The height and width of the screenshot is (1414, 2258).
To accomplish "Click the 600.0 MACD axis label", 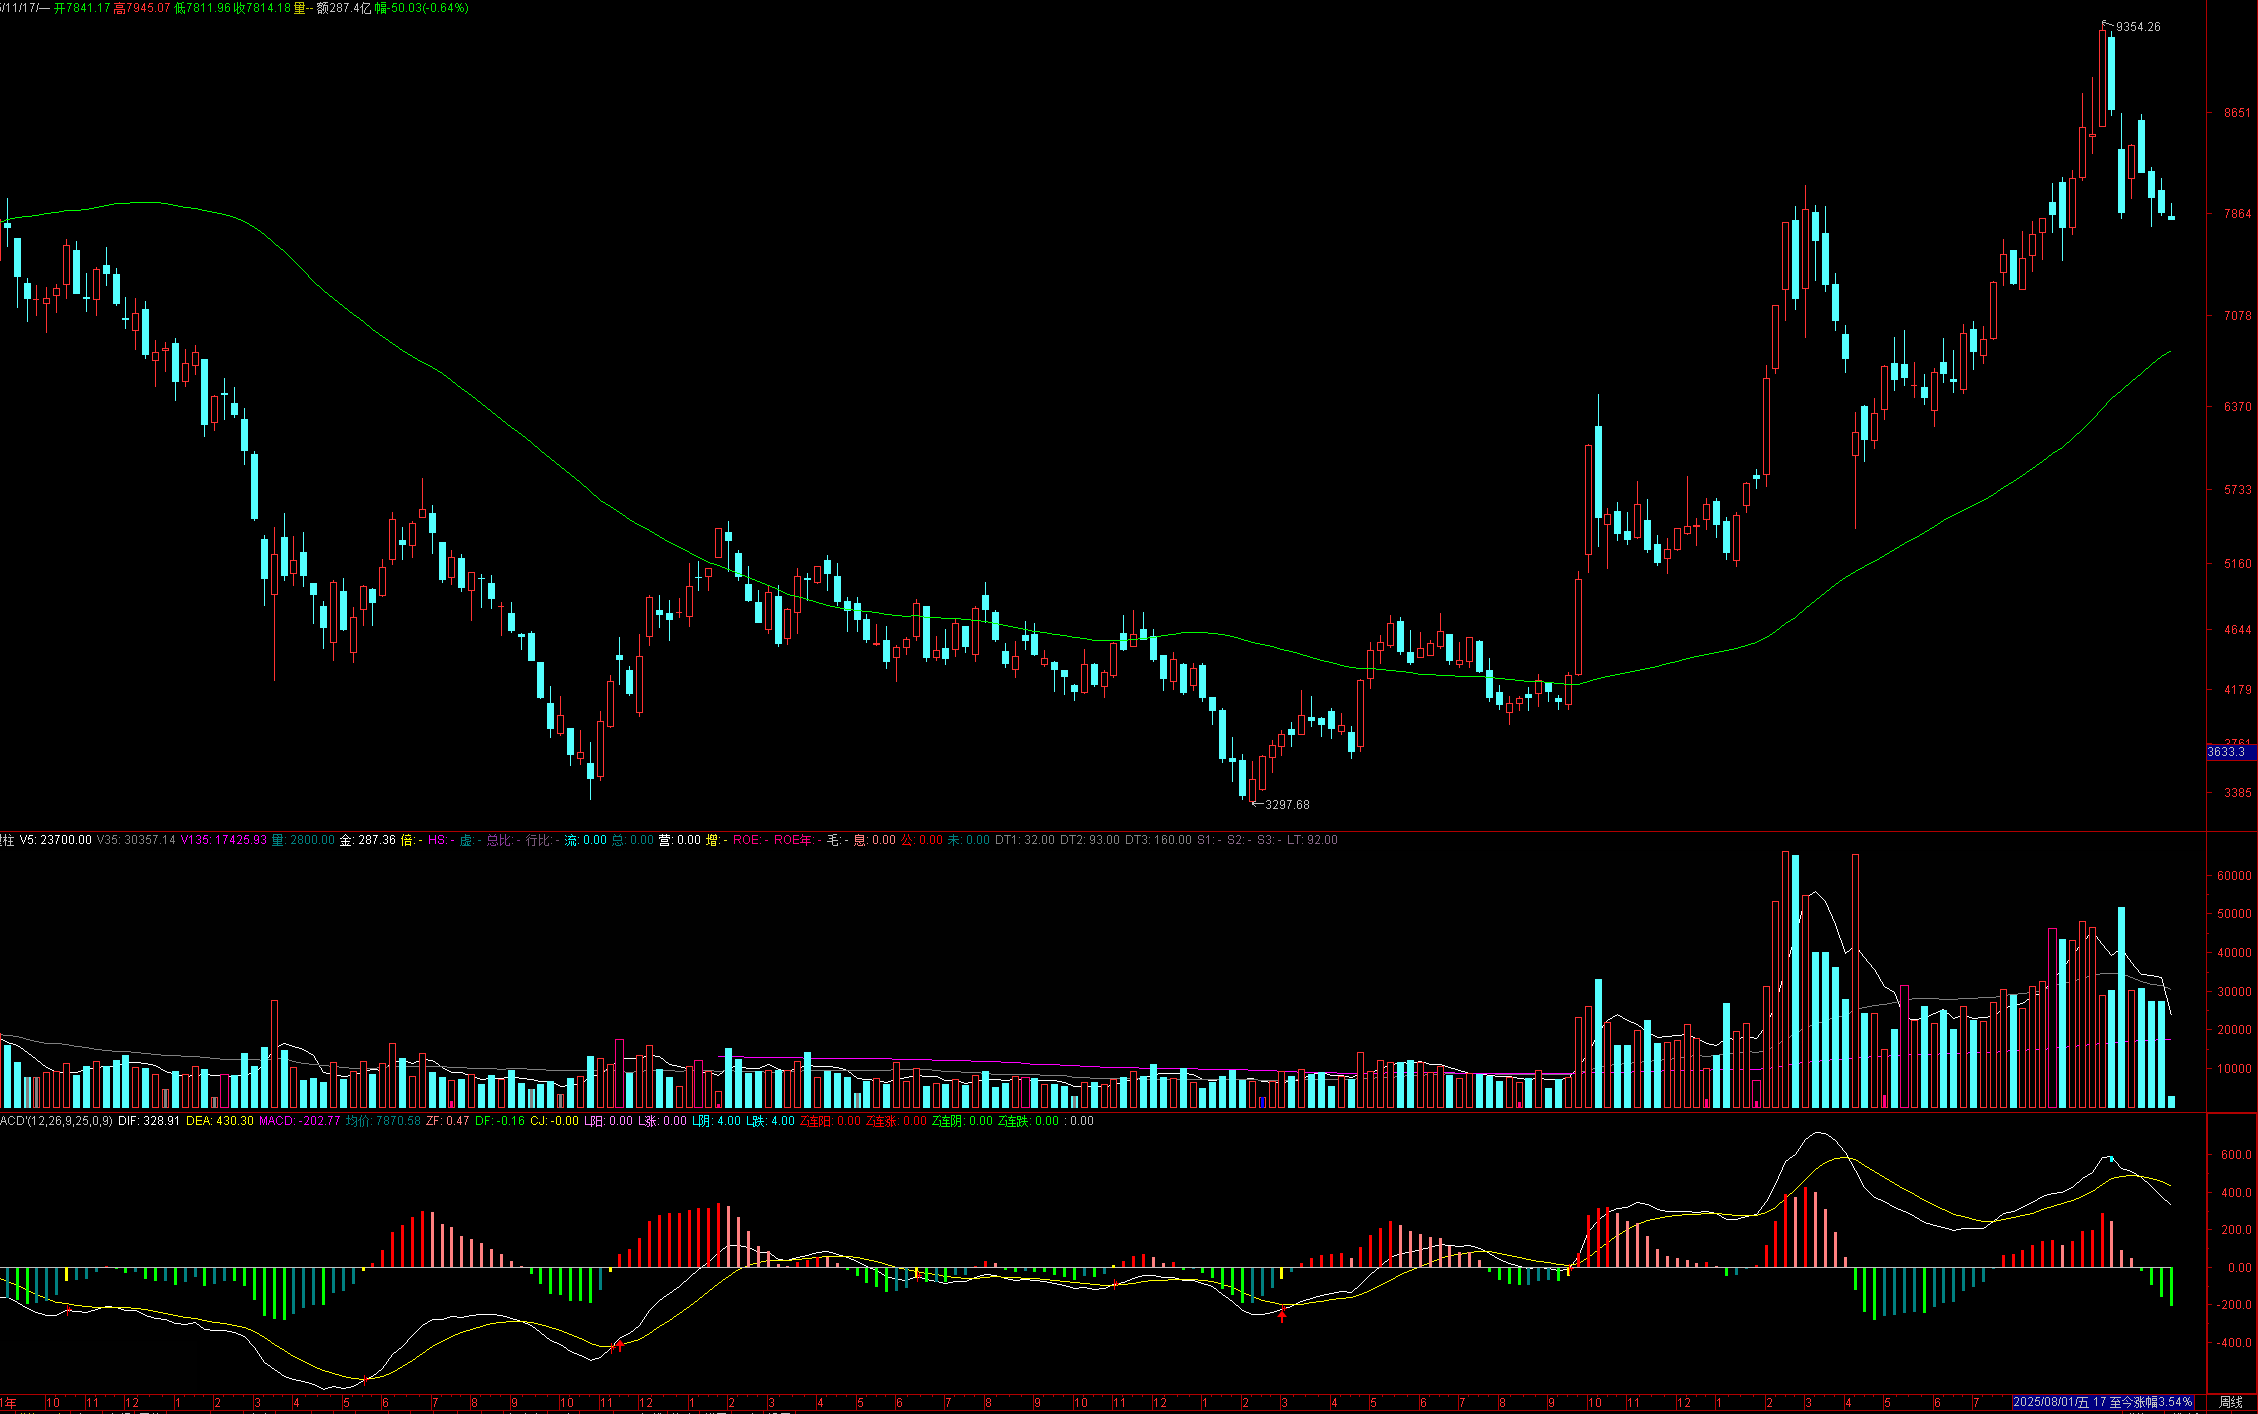I will (2235, 1154).
